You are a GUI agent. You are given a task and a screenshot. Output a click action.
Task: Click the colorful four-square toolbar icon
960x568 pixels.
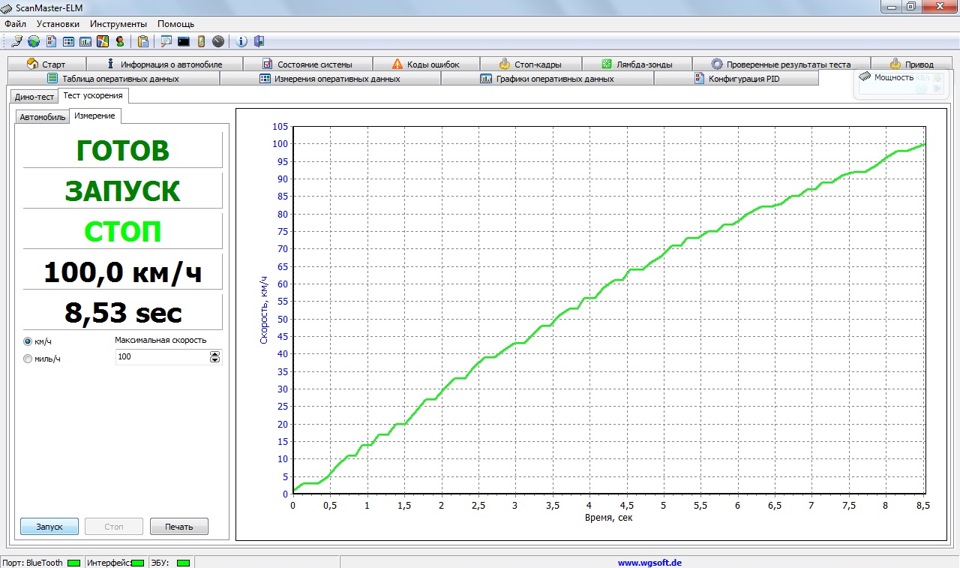point(102,41)
